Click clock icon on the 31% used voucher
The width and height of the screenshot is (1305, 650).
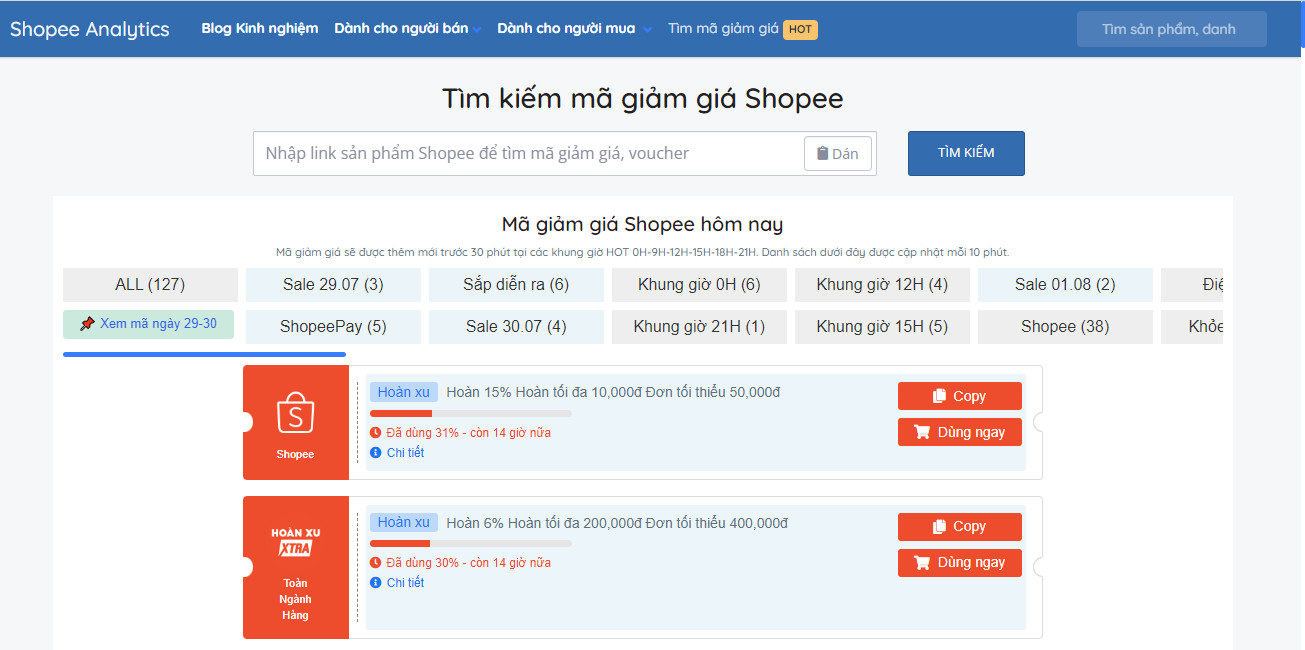(x=376, y=433)
